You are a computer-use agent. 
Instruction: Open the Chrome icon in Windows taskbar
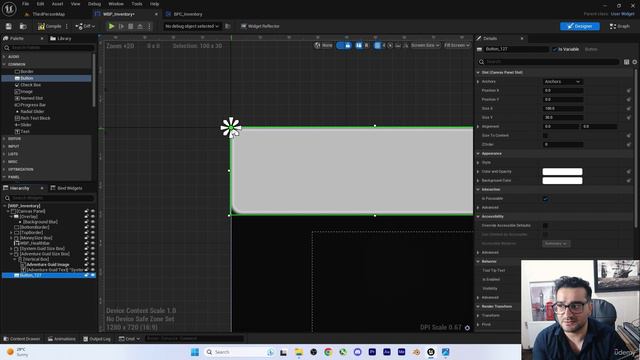pyautogui.click(x=328, y=352)
